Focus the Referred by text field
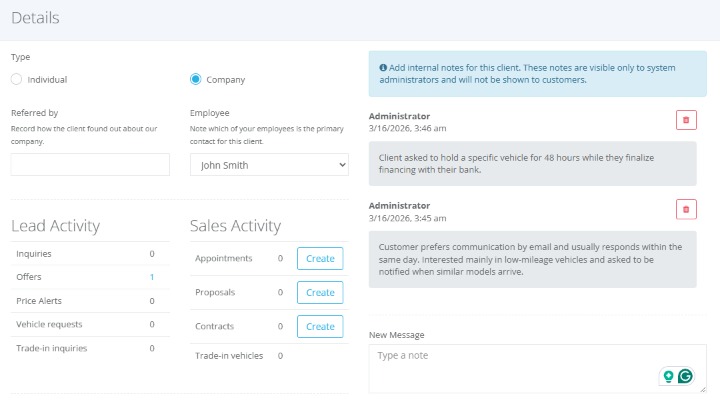This screenshot has height=400, width=720. (x=90, y=164)
